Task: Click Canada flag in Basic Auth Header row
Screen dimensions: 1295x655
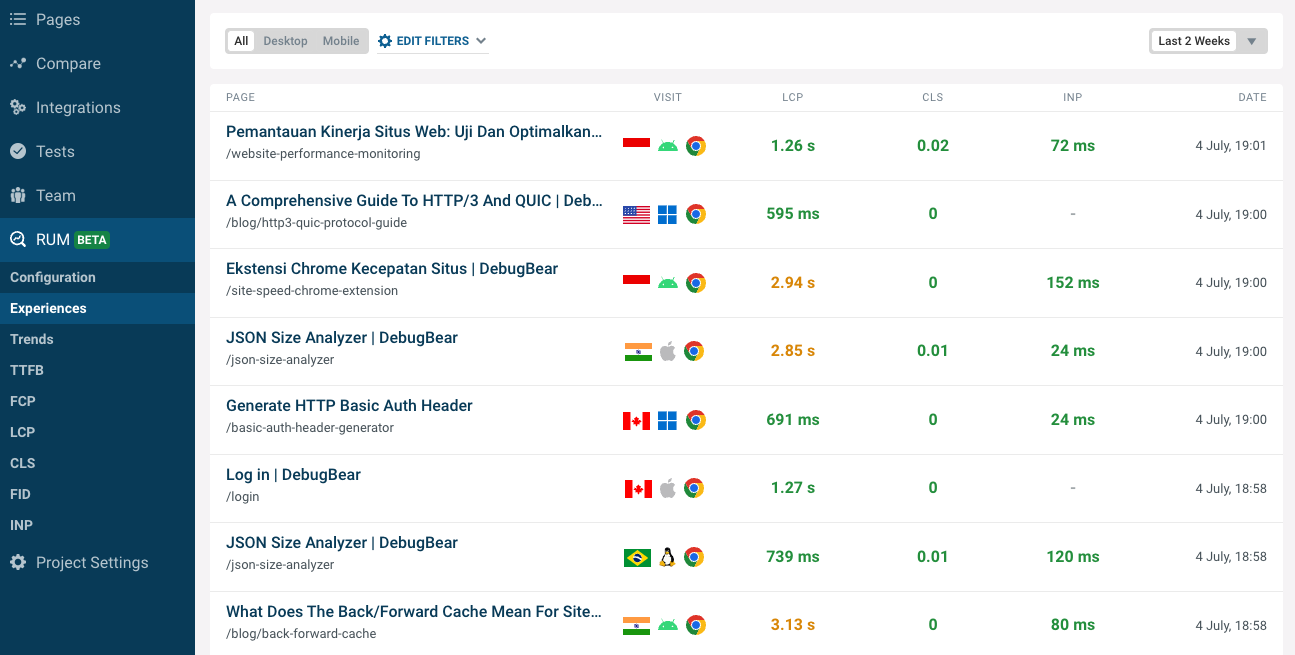Action: pos(636,420)
